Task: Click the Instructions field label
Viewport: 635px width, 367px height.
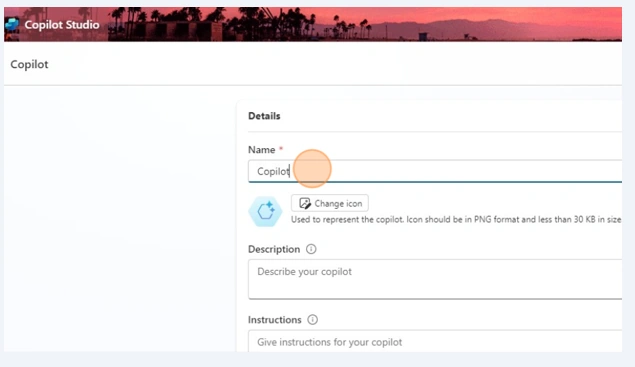Action: tap(275, 320)
